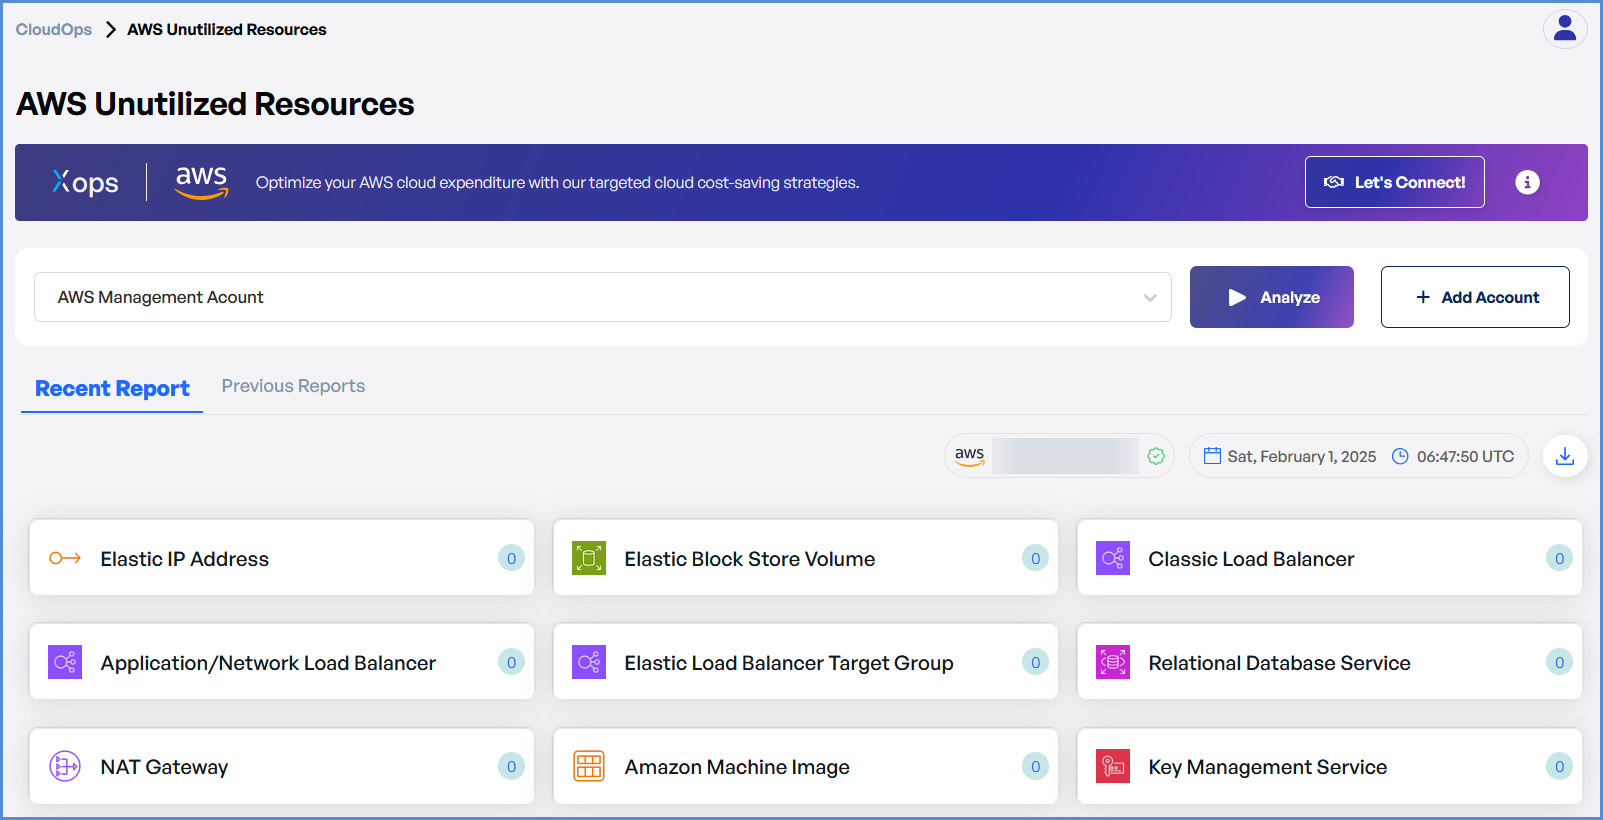1603x820 pixels.
Task: Click the green verified badge icon
Action: click(x=1156, y=456)
